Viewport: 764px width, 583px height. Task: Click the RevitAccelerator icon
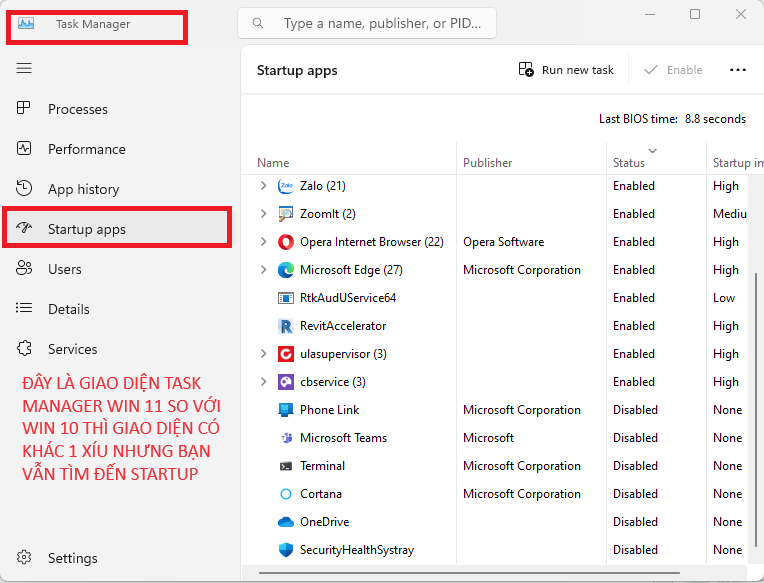(285, 326)
